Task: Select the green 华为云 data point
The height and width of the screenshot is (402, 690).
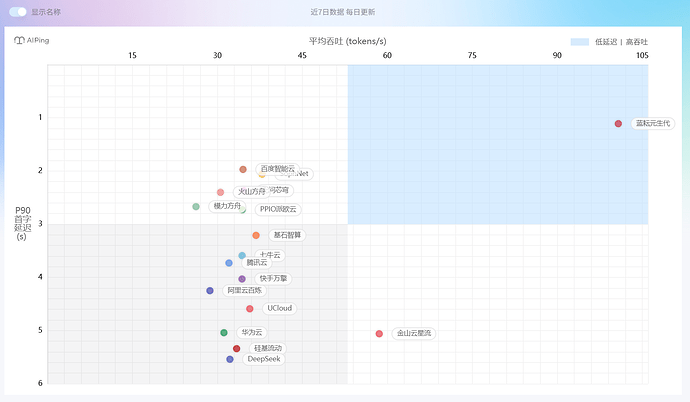Action: [x=224, y=333]
